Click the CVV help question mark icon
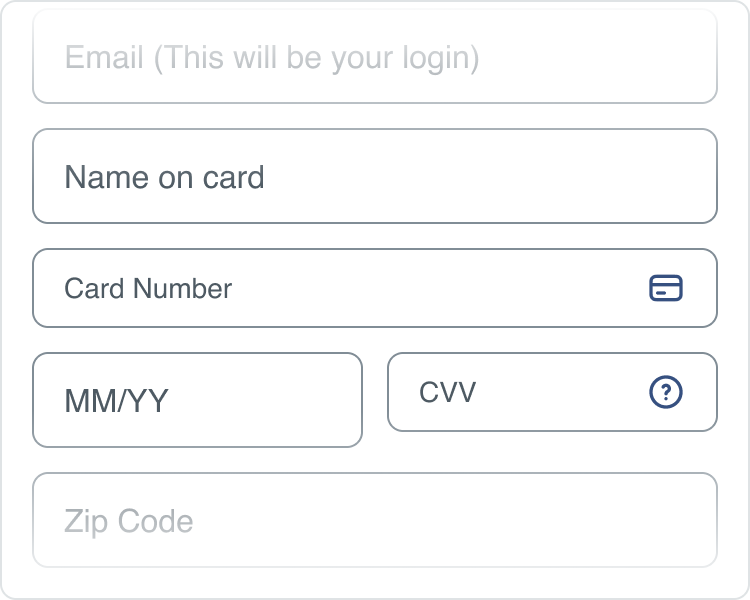The height and width of the screenshot is (600, 750). (x=666, y=392)
